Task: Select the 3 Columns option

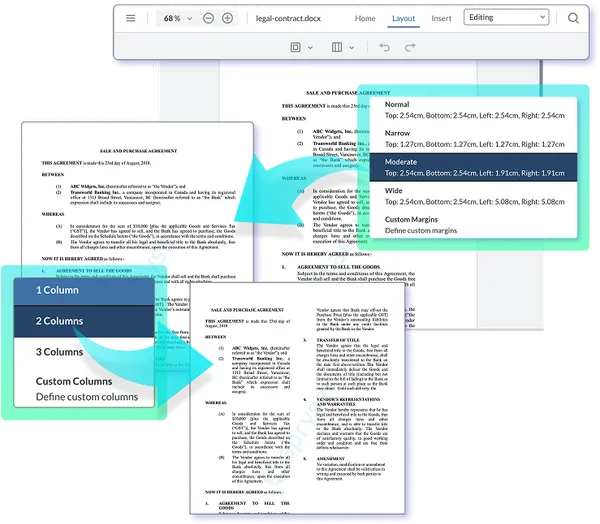Action: coord(84,352)
